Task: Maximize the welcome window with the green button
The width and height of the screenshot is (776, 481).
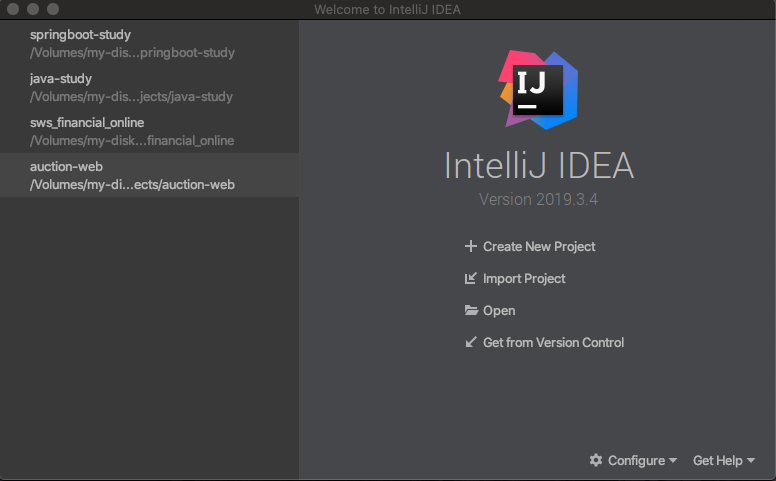Action: click(x=52, y=9)
